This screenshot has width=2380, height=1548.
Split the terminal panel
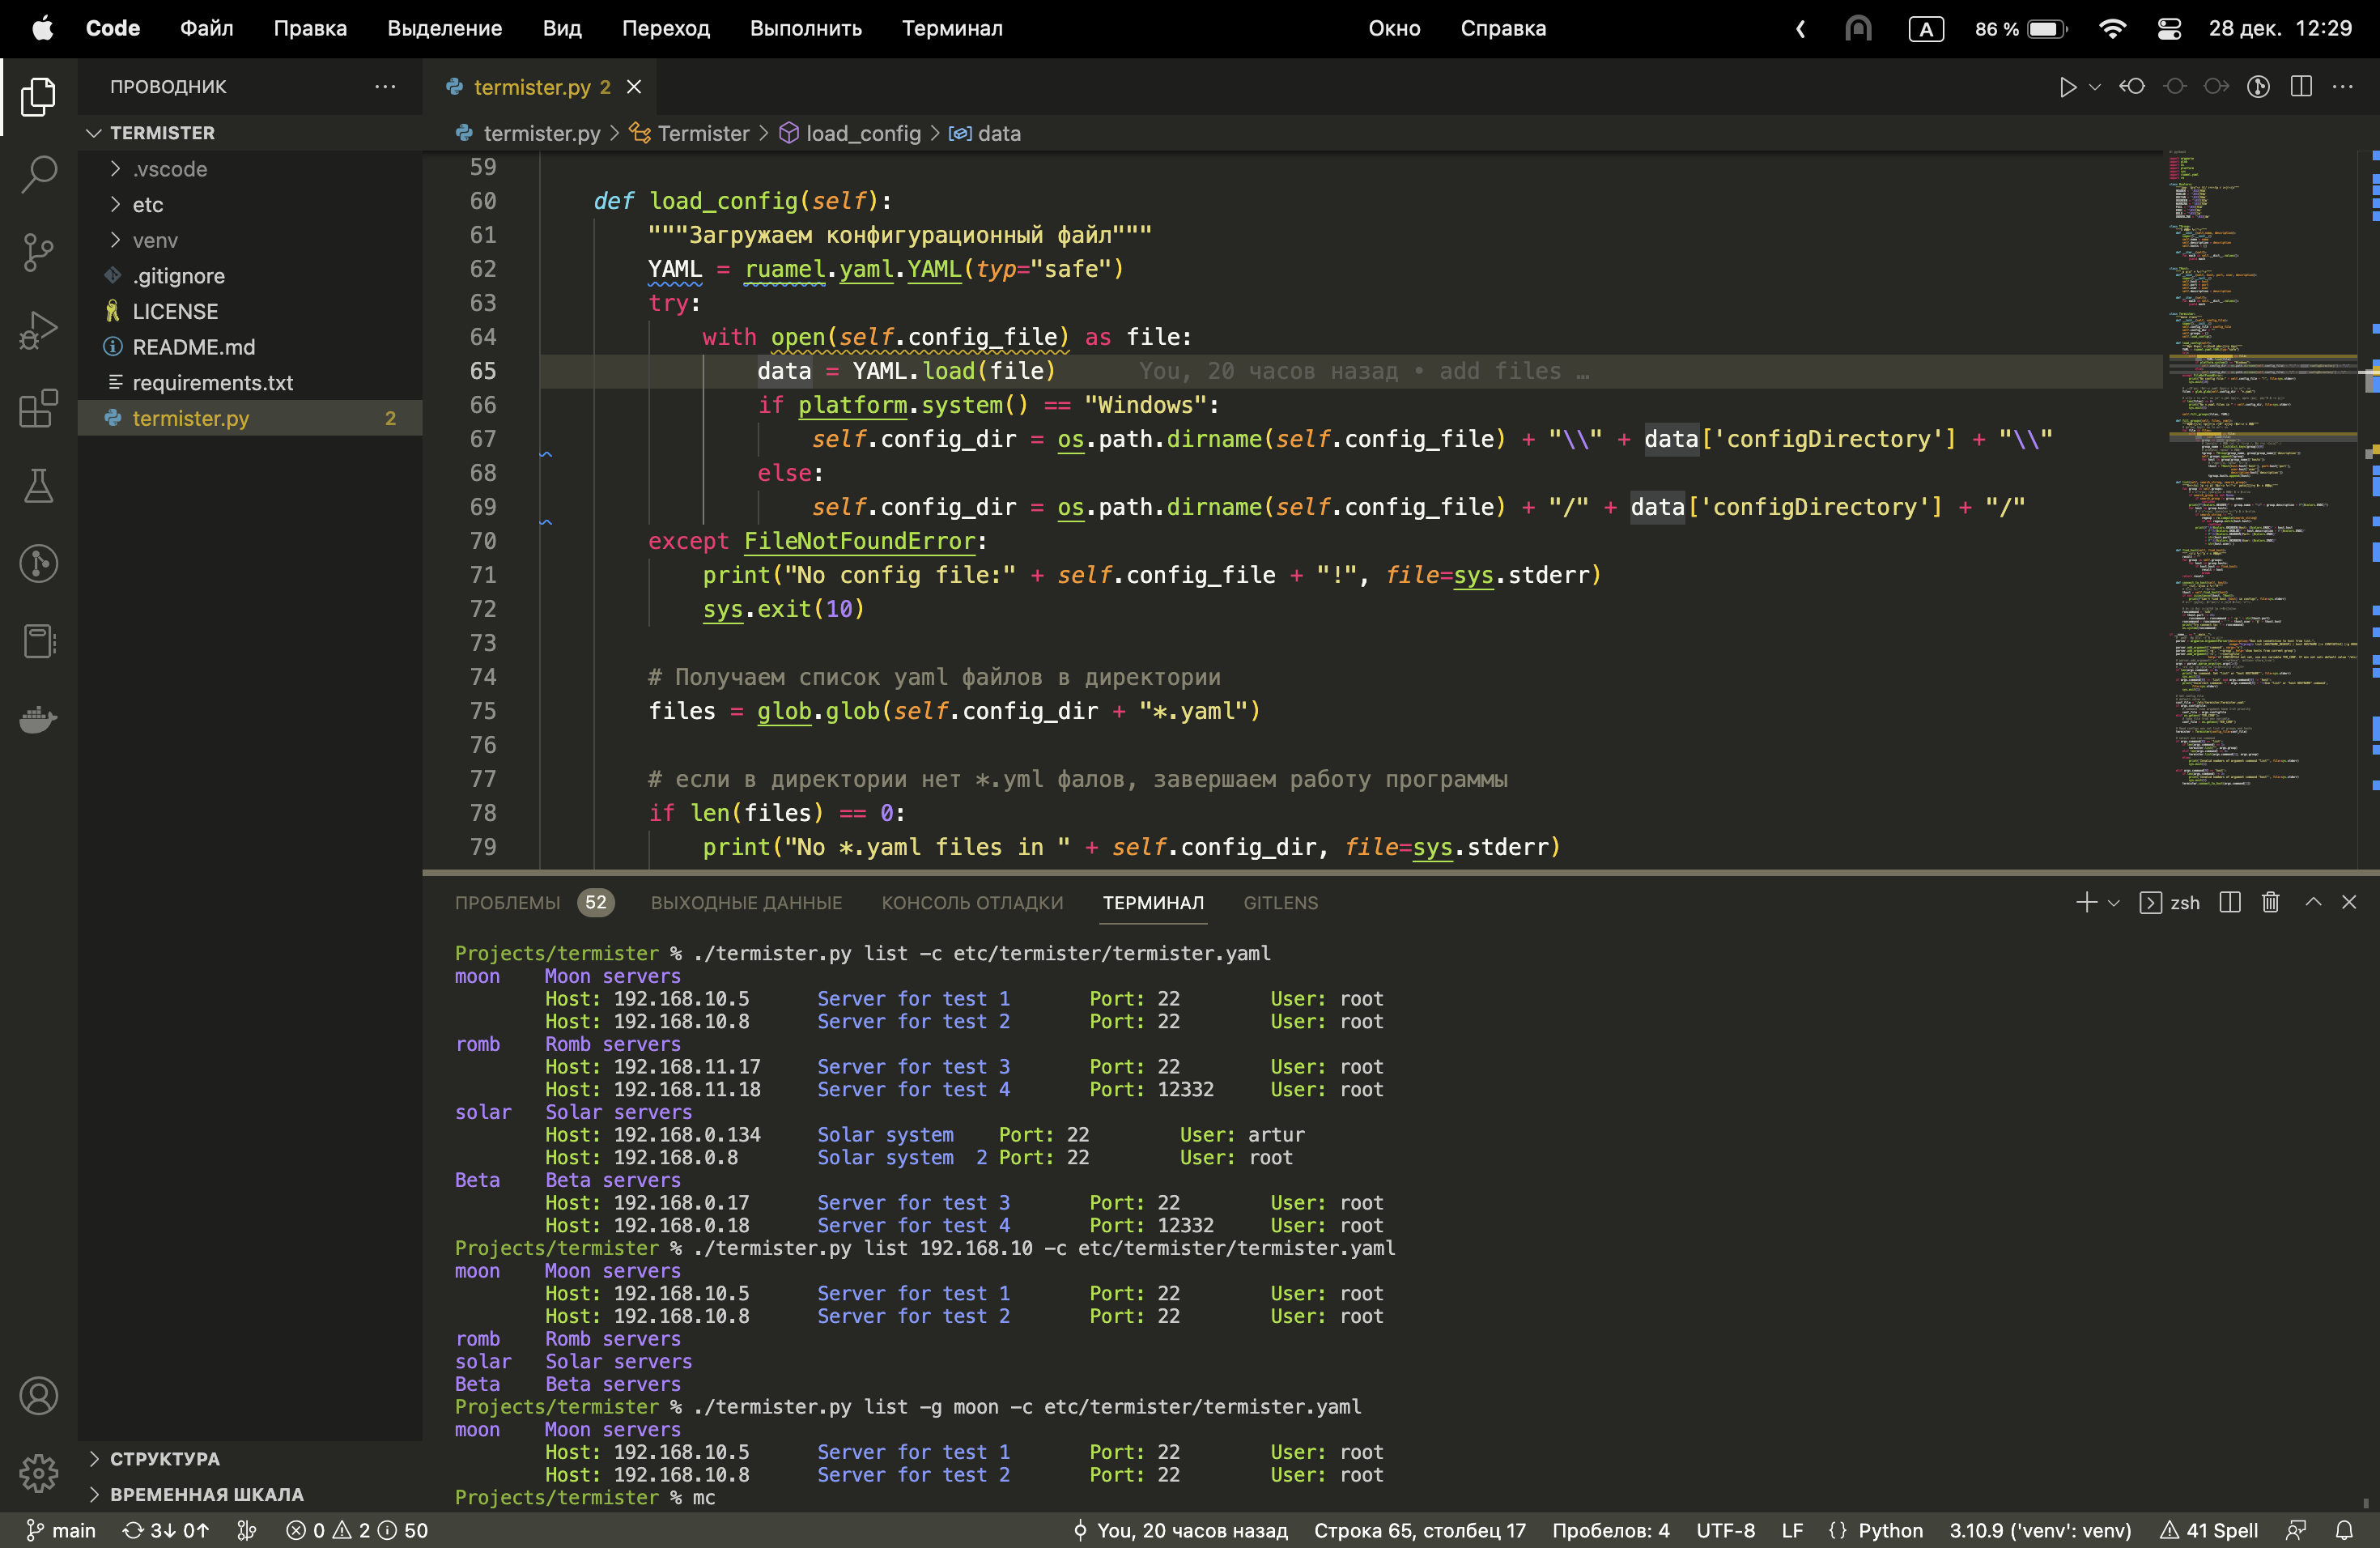pyautogui.click(x=2229, y=903)
